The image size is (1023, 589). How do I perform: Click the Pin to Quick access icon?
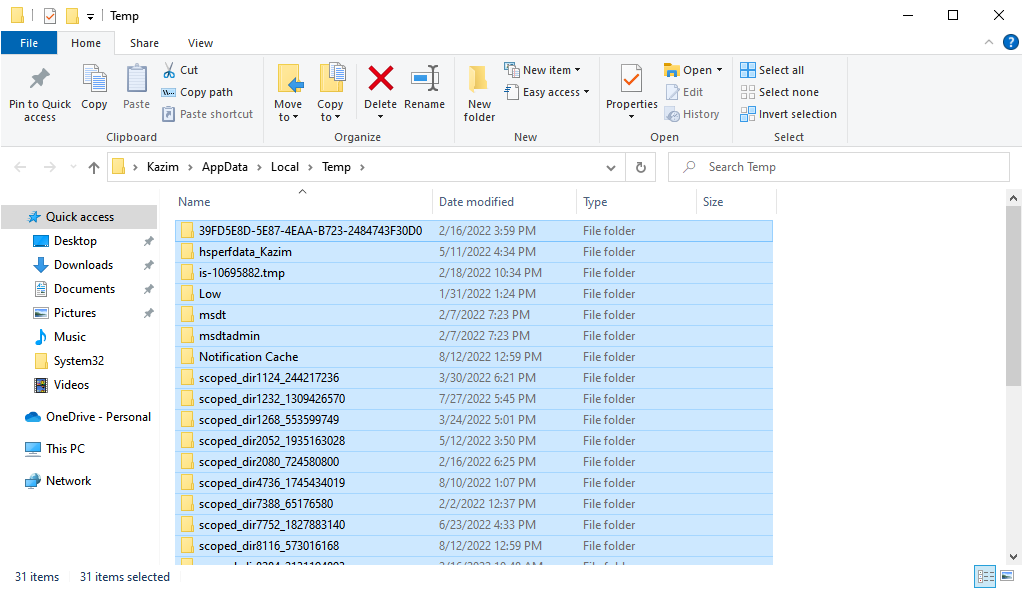coord(40,80)
